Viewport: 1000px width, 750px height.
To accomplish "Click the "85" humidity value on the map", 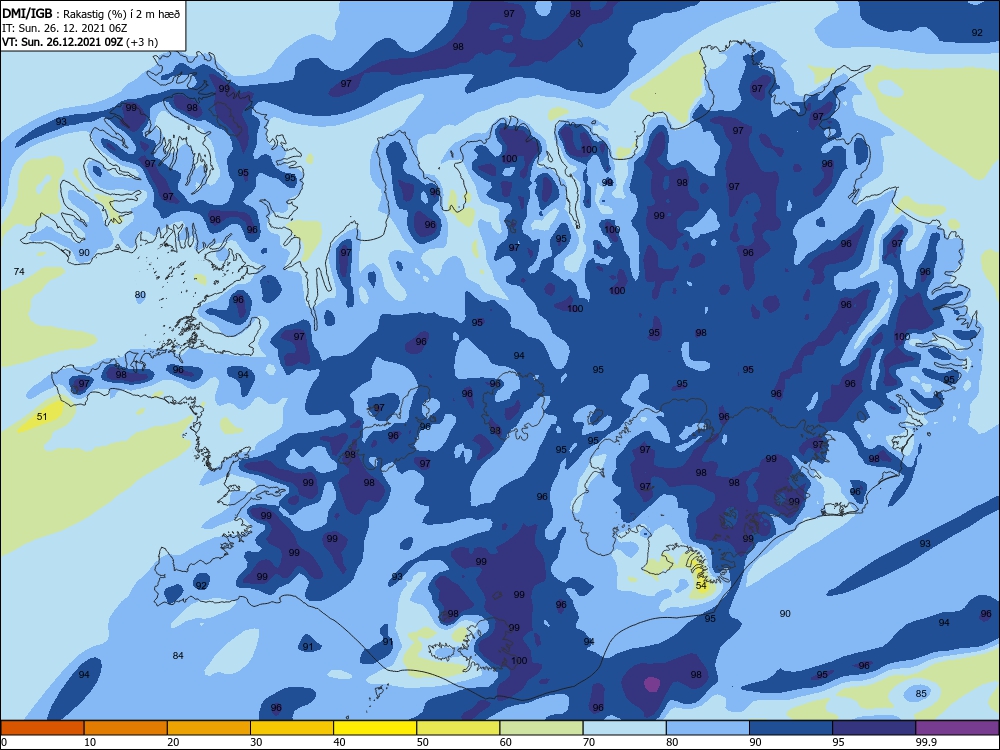I will [x=921, y=694].
